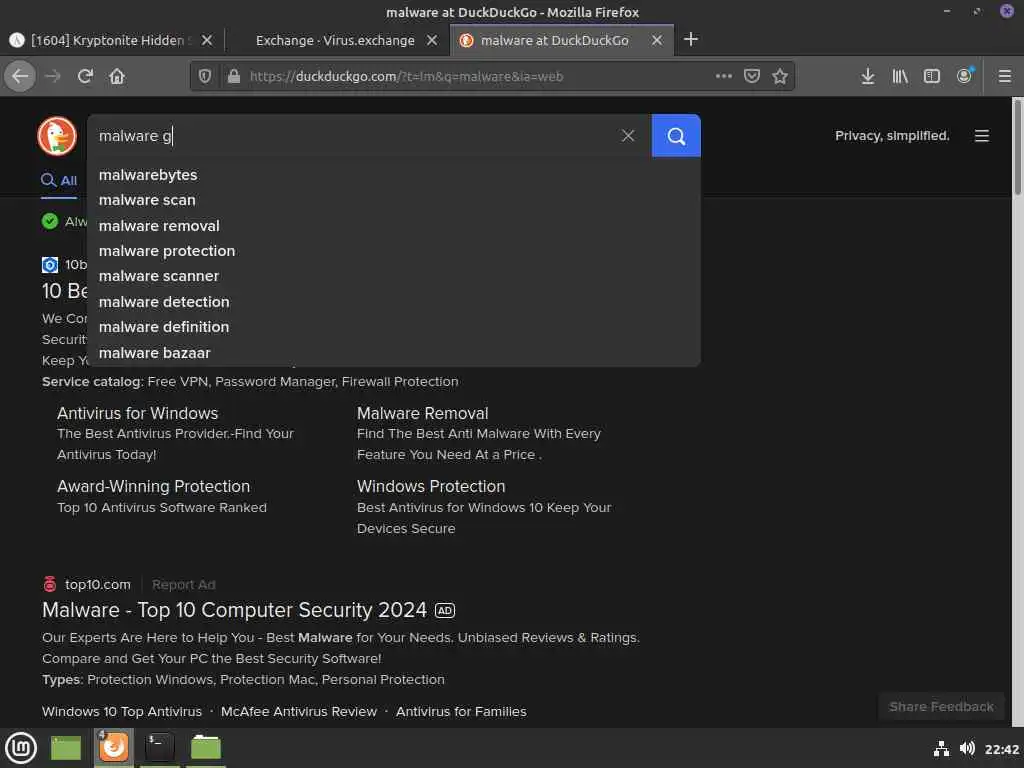
Task: Choose the malware protection suggestion
Action: pyautogui.click(x=394, y=251)
